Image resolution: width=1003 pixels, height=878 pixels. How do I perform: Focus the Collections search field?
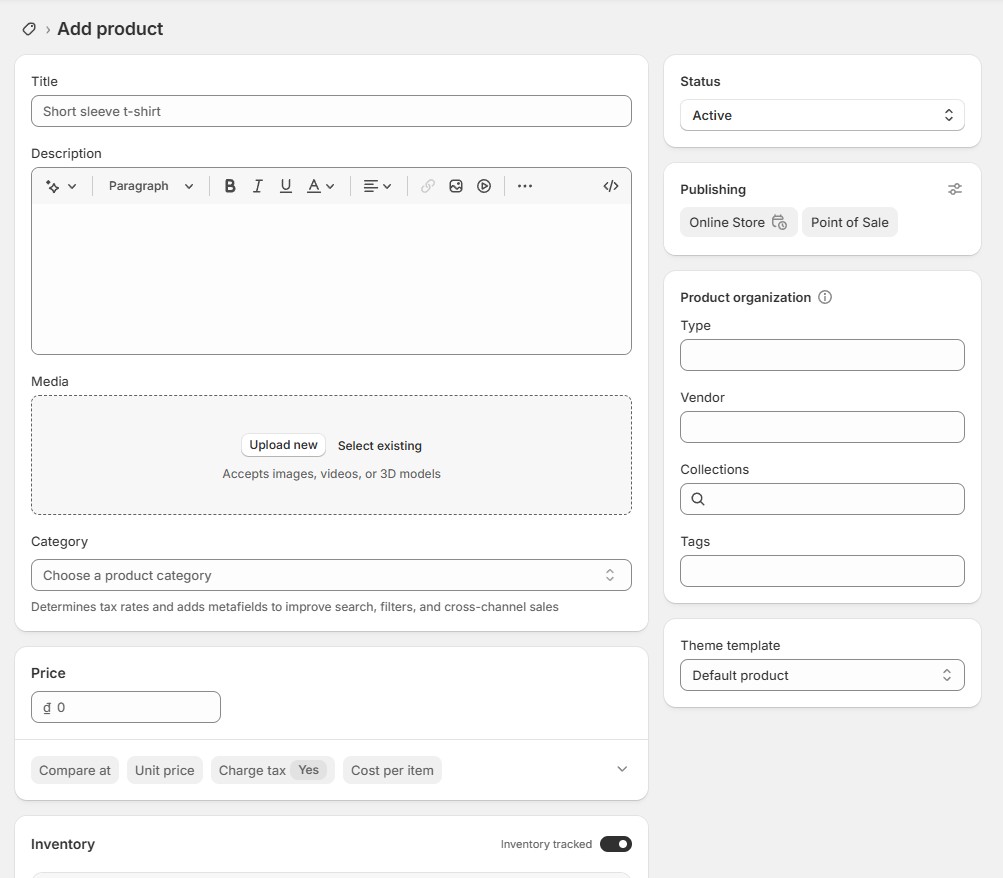tap(822, 499)
